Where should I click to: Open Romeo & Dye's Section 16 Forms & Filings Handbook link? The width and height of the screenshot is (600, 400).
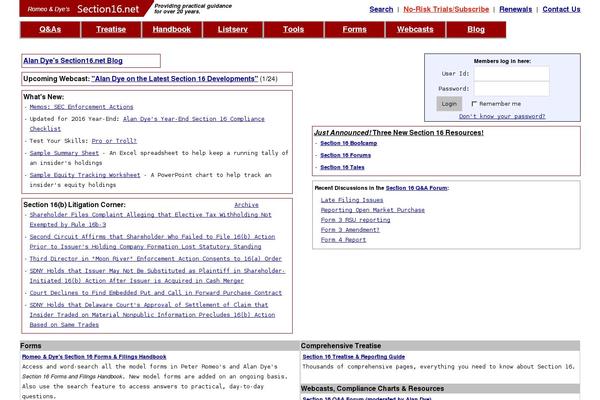pos(94,357)
